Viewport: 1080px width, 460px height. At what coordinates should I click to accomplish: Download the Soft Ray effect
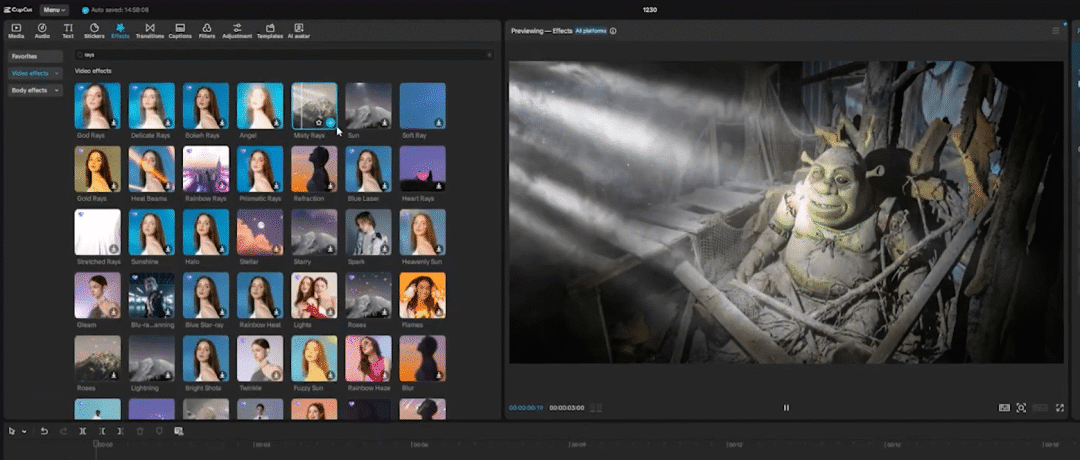439,123
